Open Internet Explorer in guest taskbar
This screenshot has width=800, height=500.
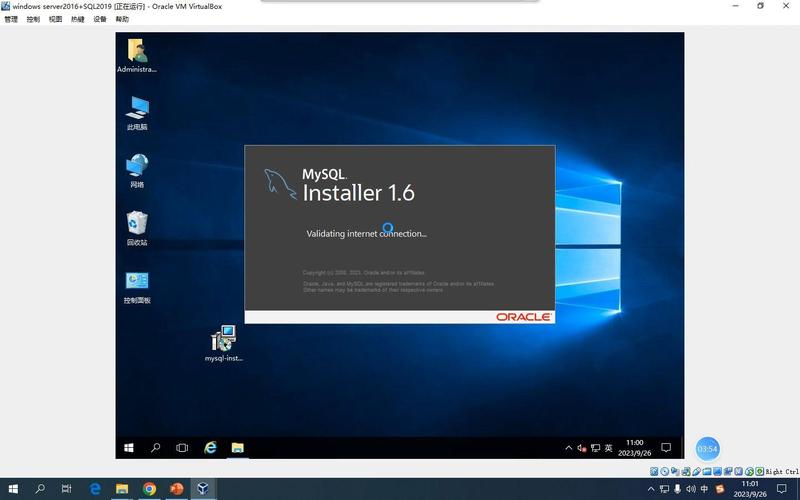coord(210,448)
